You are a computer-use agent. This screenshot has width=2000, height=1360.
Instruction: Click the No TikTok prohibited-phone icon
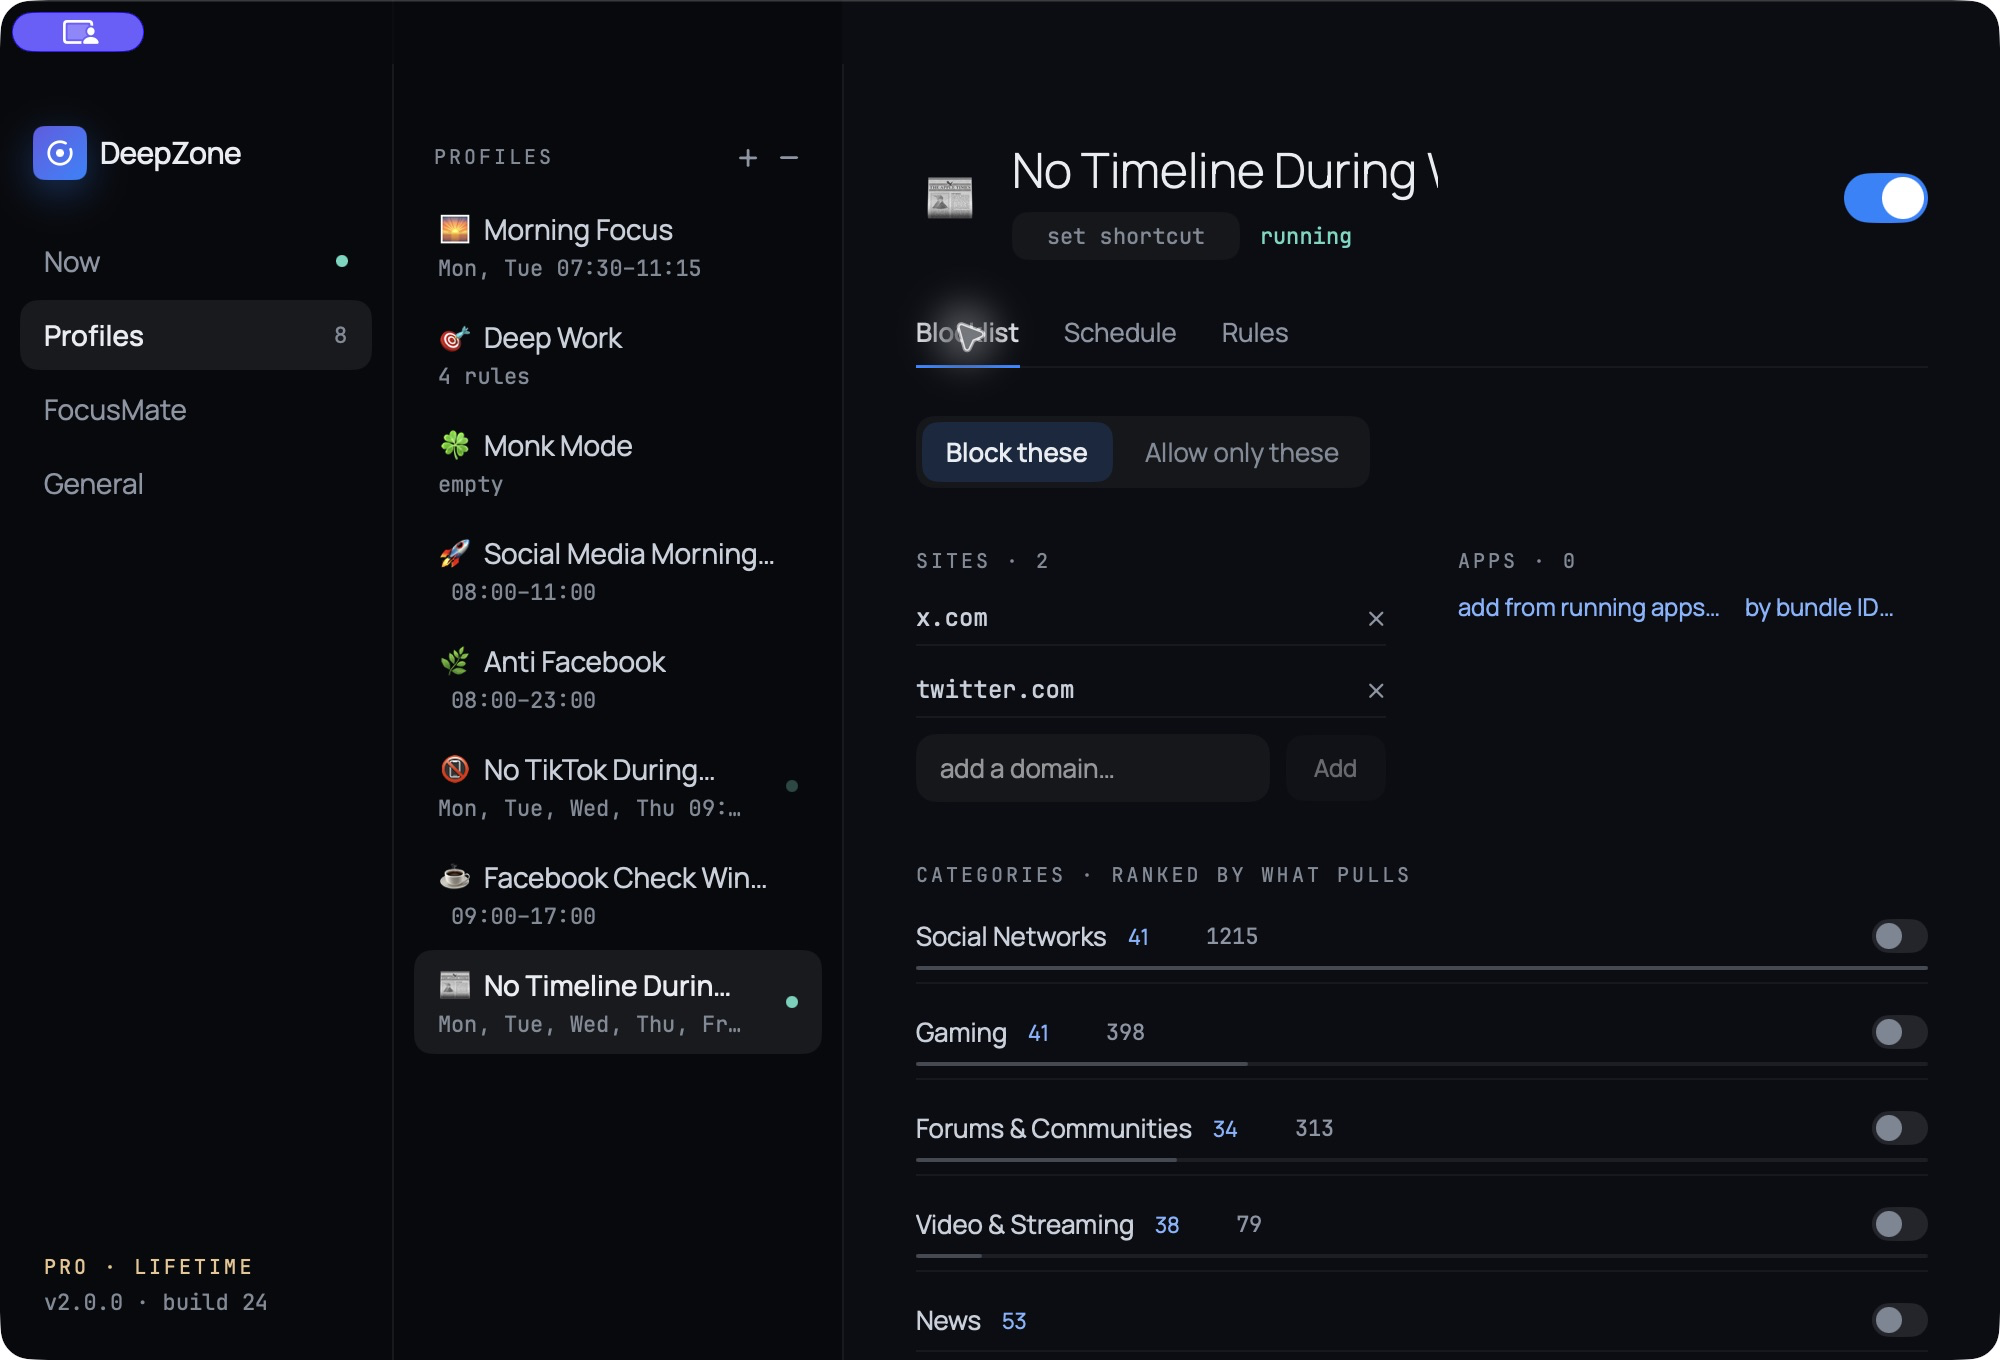[455, 769]
